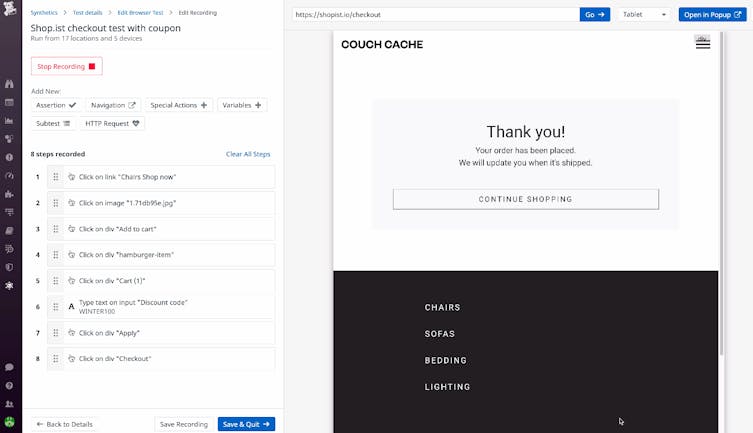This screenshot has width=753, height=433.
Task: Click the click-action icon on step 5 Cart
Action: pos(72,281)
